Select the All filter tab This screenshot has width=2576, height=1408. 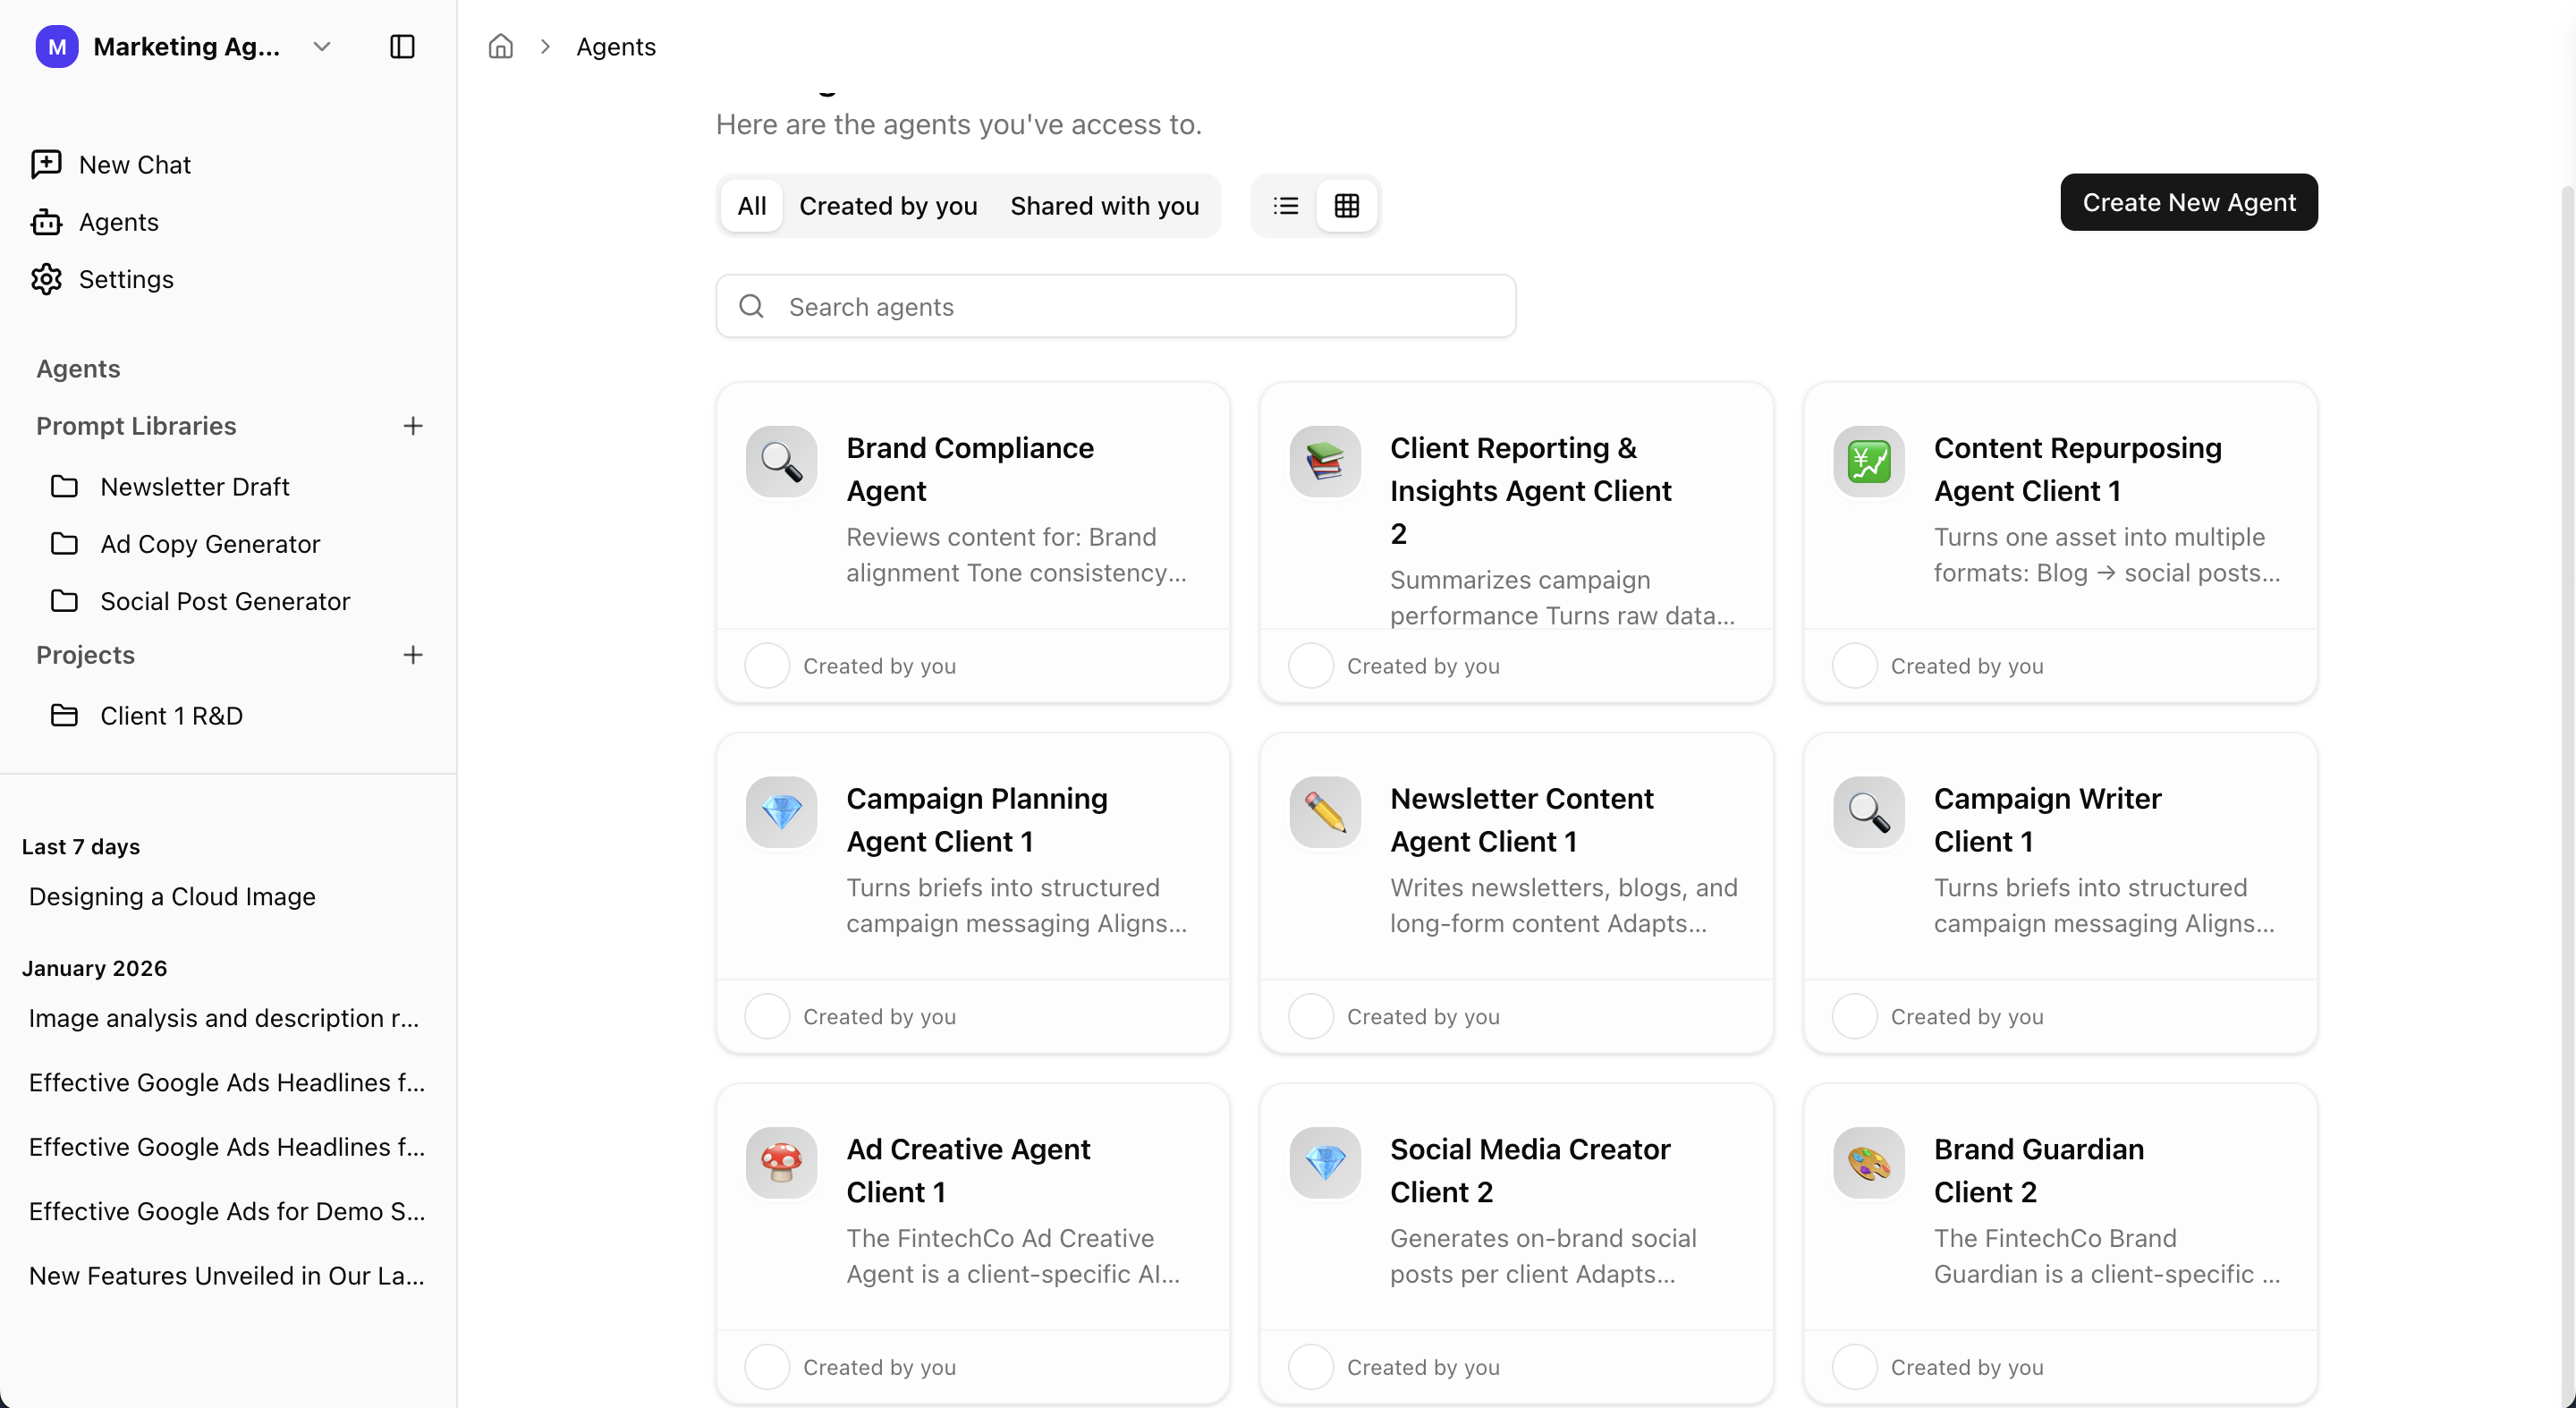(751, 206)
